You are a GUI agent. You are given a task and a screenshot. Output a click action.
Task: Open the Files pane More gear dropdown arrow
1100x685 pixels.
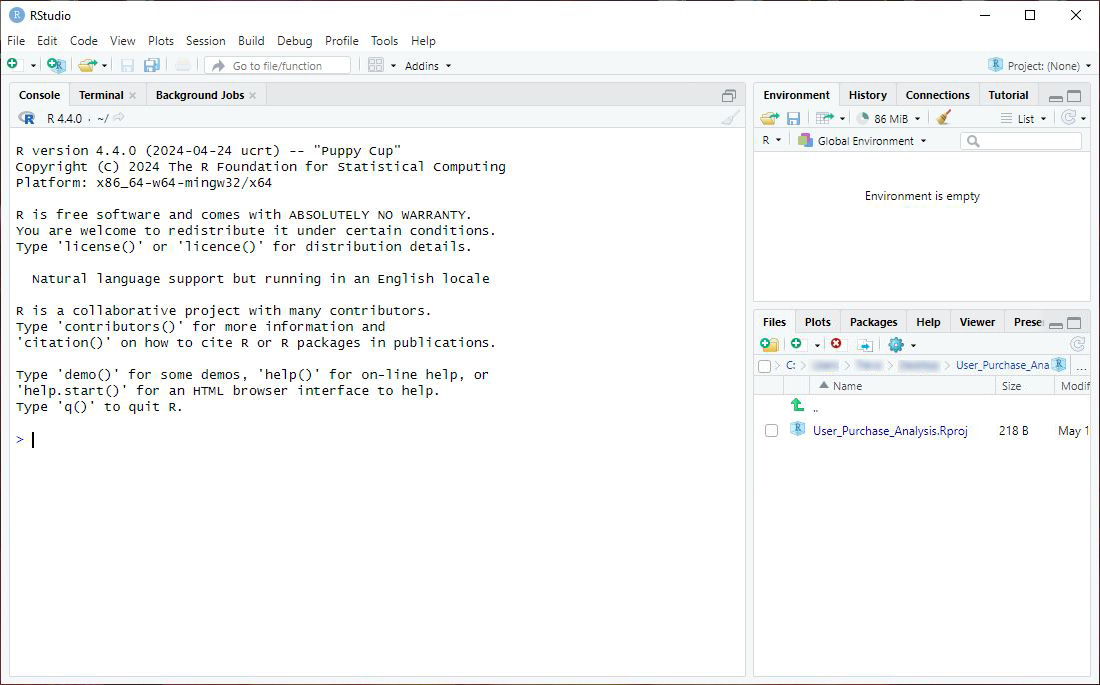click(x=913, y=345)
